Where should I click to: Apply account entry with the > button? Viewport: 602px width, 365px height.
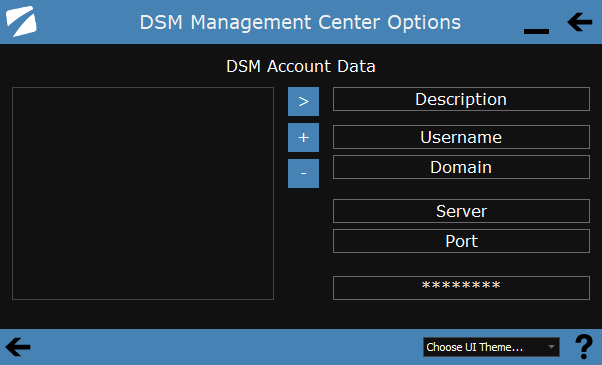(303, 101)
